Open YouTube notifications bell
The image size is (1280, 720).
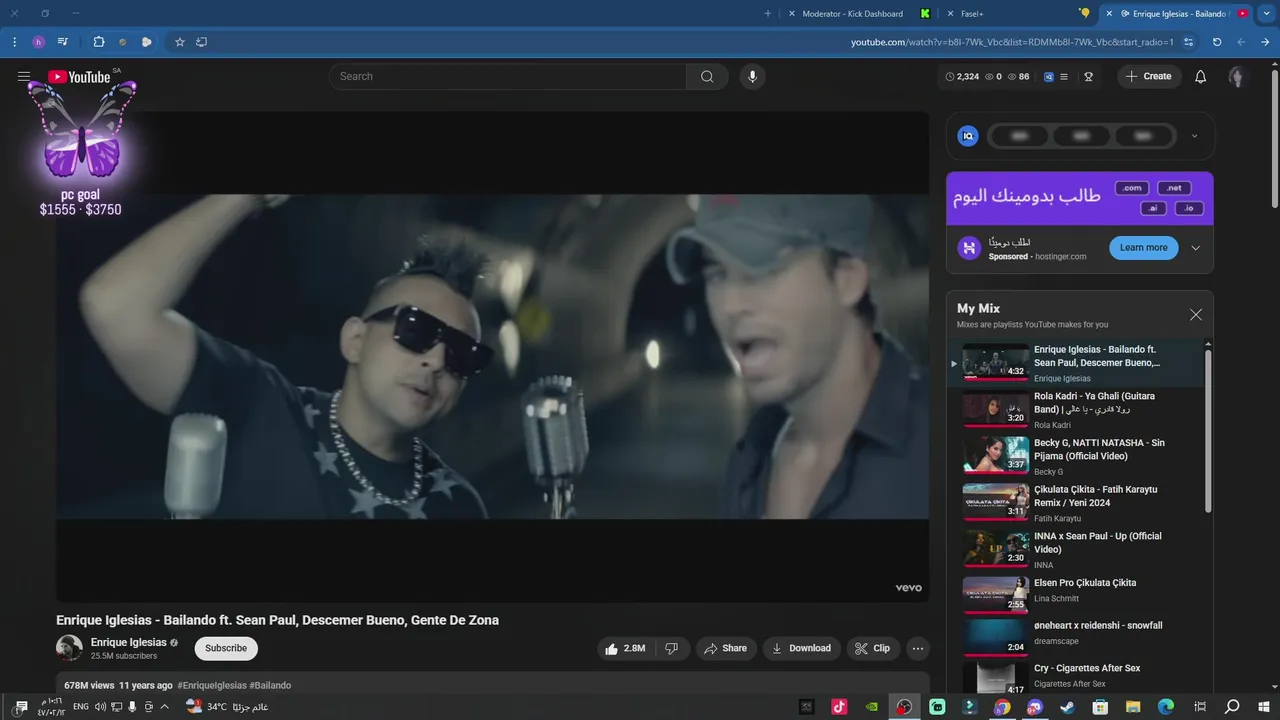(x=1201, y=77)
